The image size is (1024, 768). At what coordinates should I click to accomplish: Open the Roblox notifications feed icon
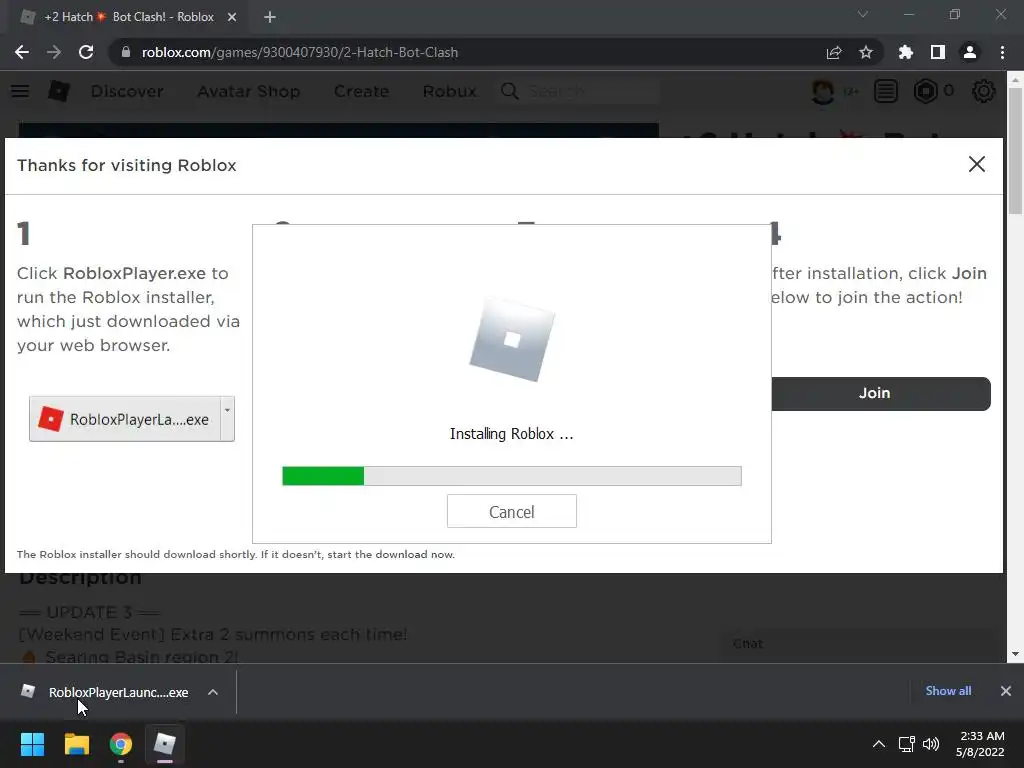tap(886, 91)
